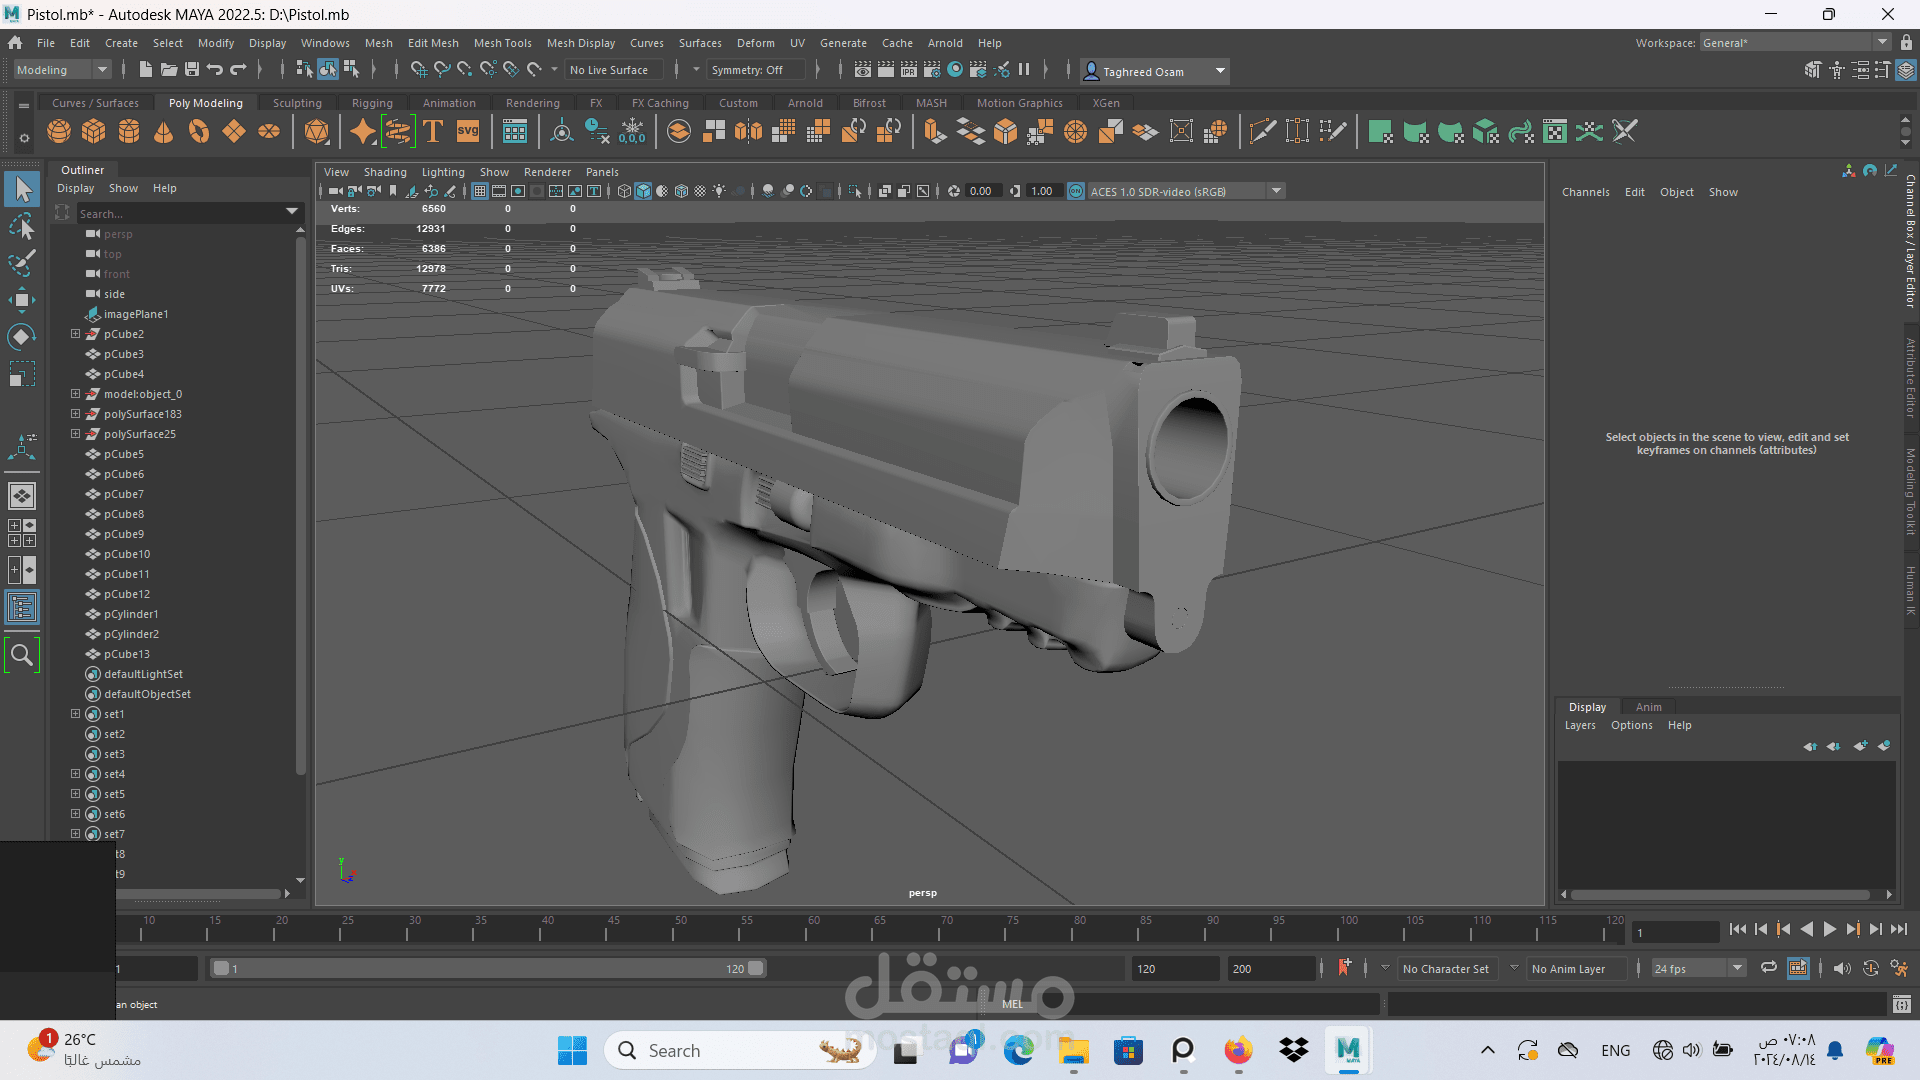Toggle the audio mute speaker button
Viewport: 1920px width, 1080px height.
click(x=1842, y=968)
